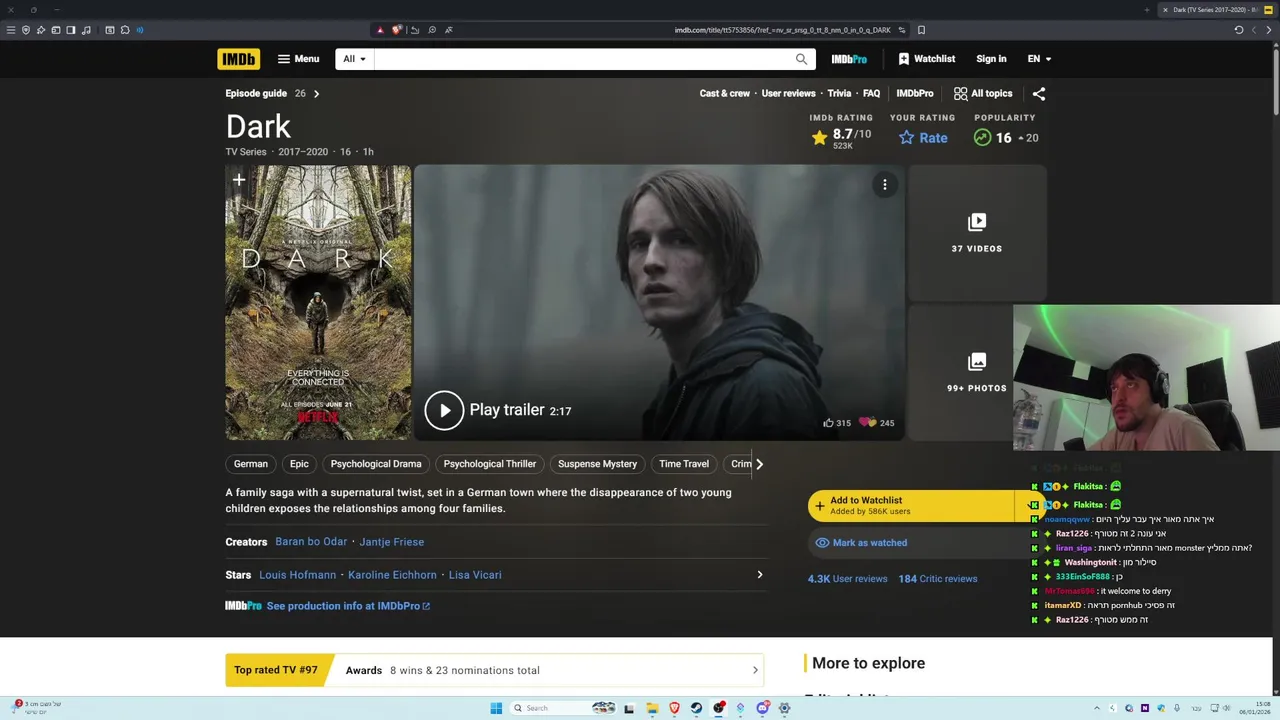1280x720 pixels.
Task: Open a new browser tab with plus
Action: 1147,10
